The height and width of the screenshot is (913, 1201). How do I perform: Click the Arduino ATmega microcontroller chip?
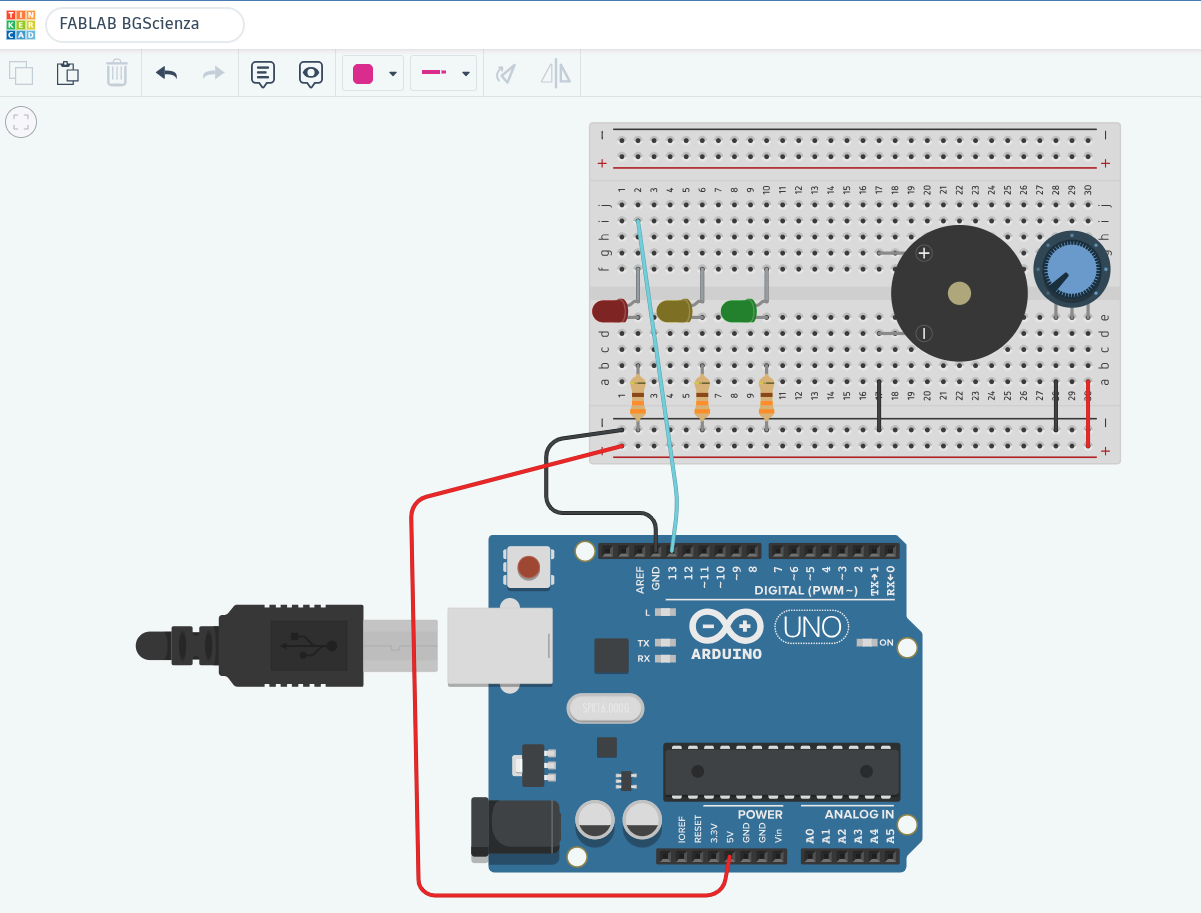[782, 771]
